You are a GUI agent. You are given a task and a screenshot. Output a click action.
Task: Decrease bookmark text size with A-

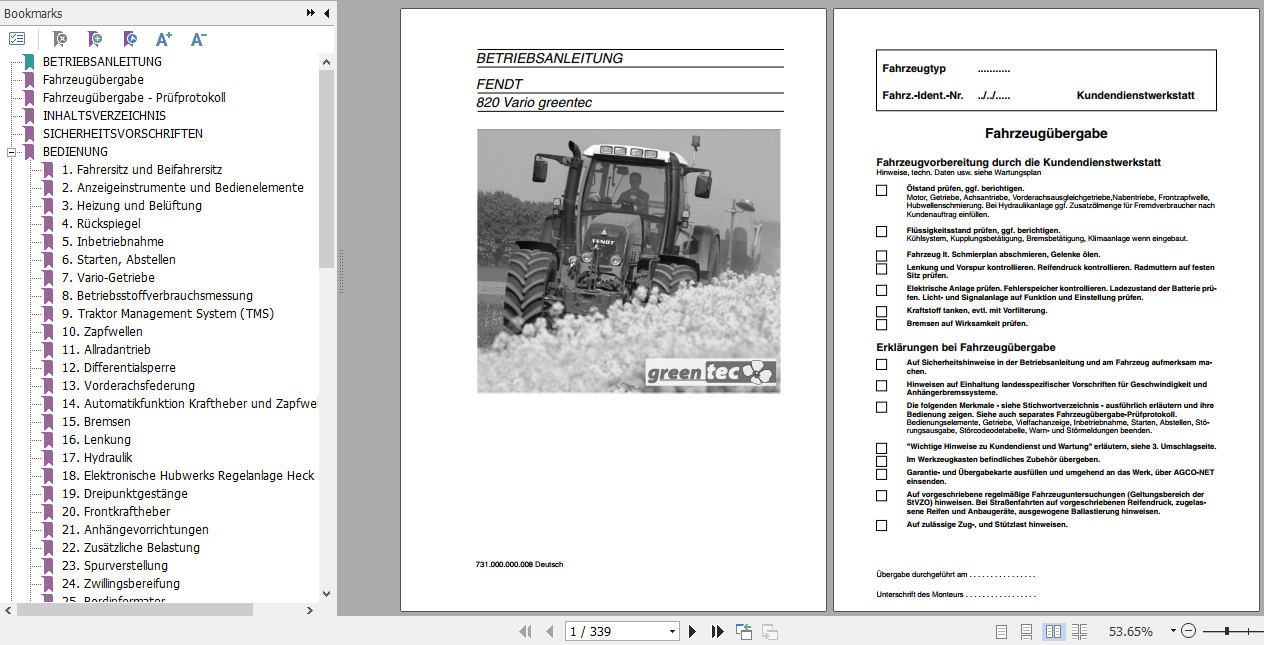[x=198, y=39]
